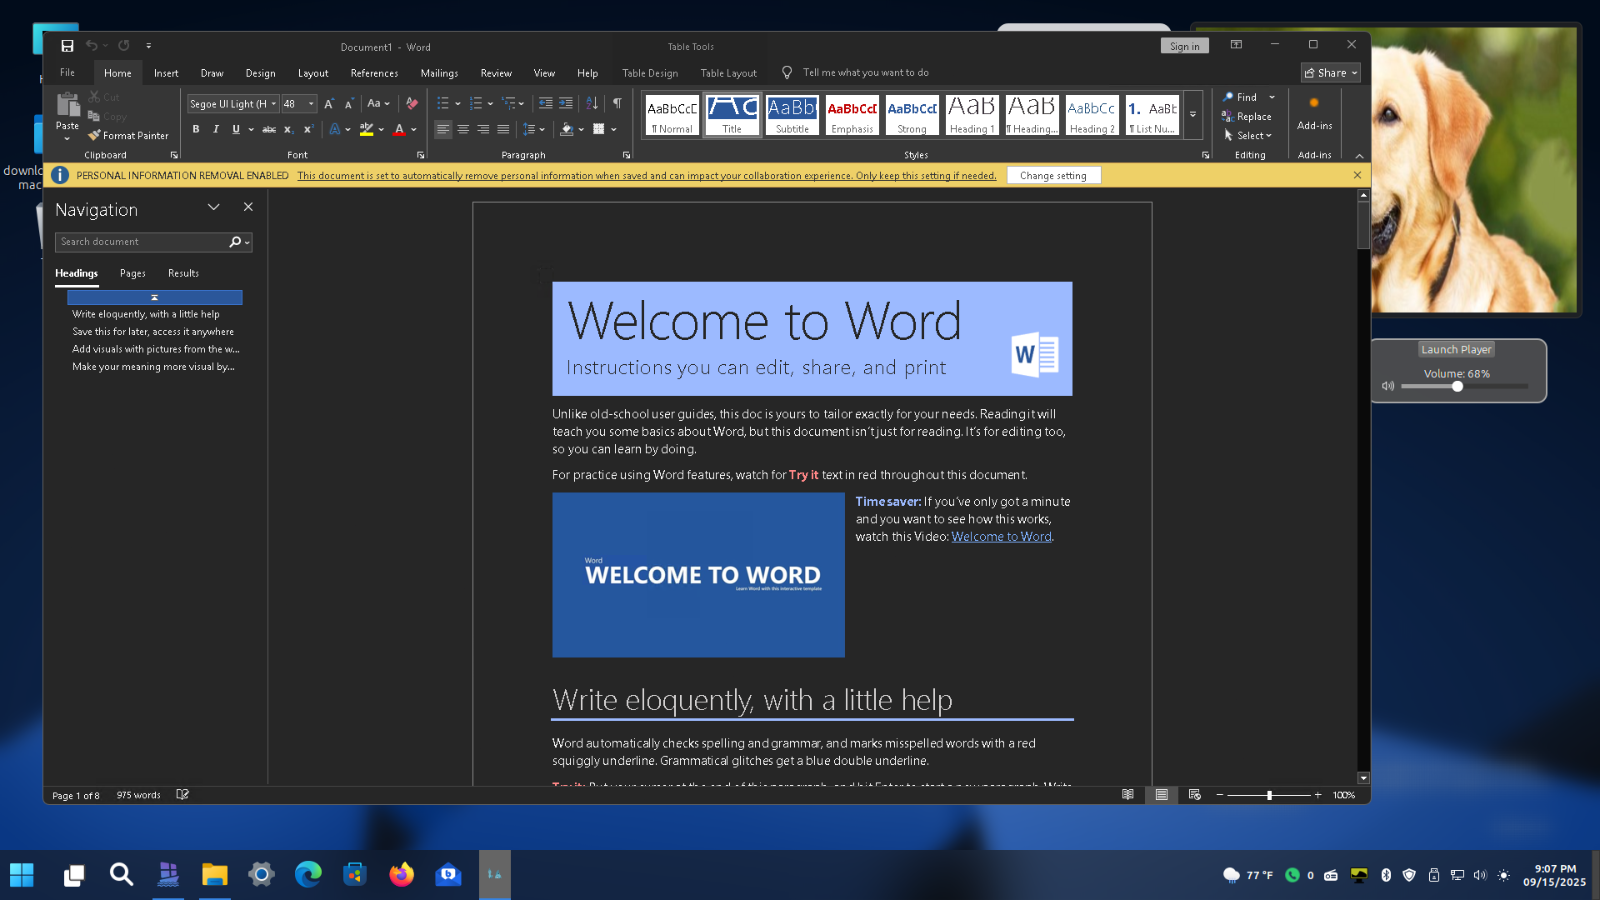Image resolution: width=1600 pixels, height=900 pixels.
Task: Switch to Pages tab in Navigation pane
Action: (x=133, y=273)
